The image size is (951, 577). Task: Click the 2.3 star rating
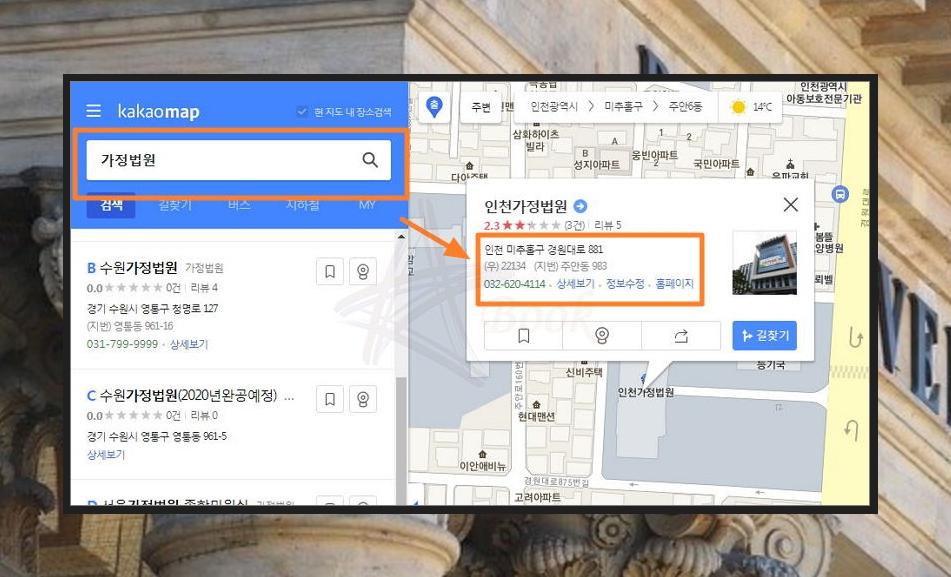point(522,225)
